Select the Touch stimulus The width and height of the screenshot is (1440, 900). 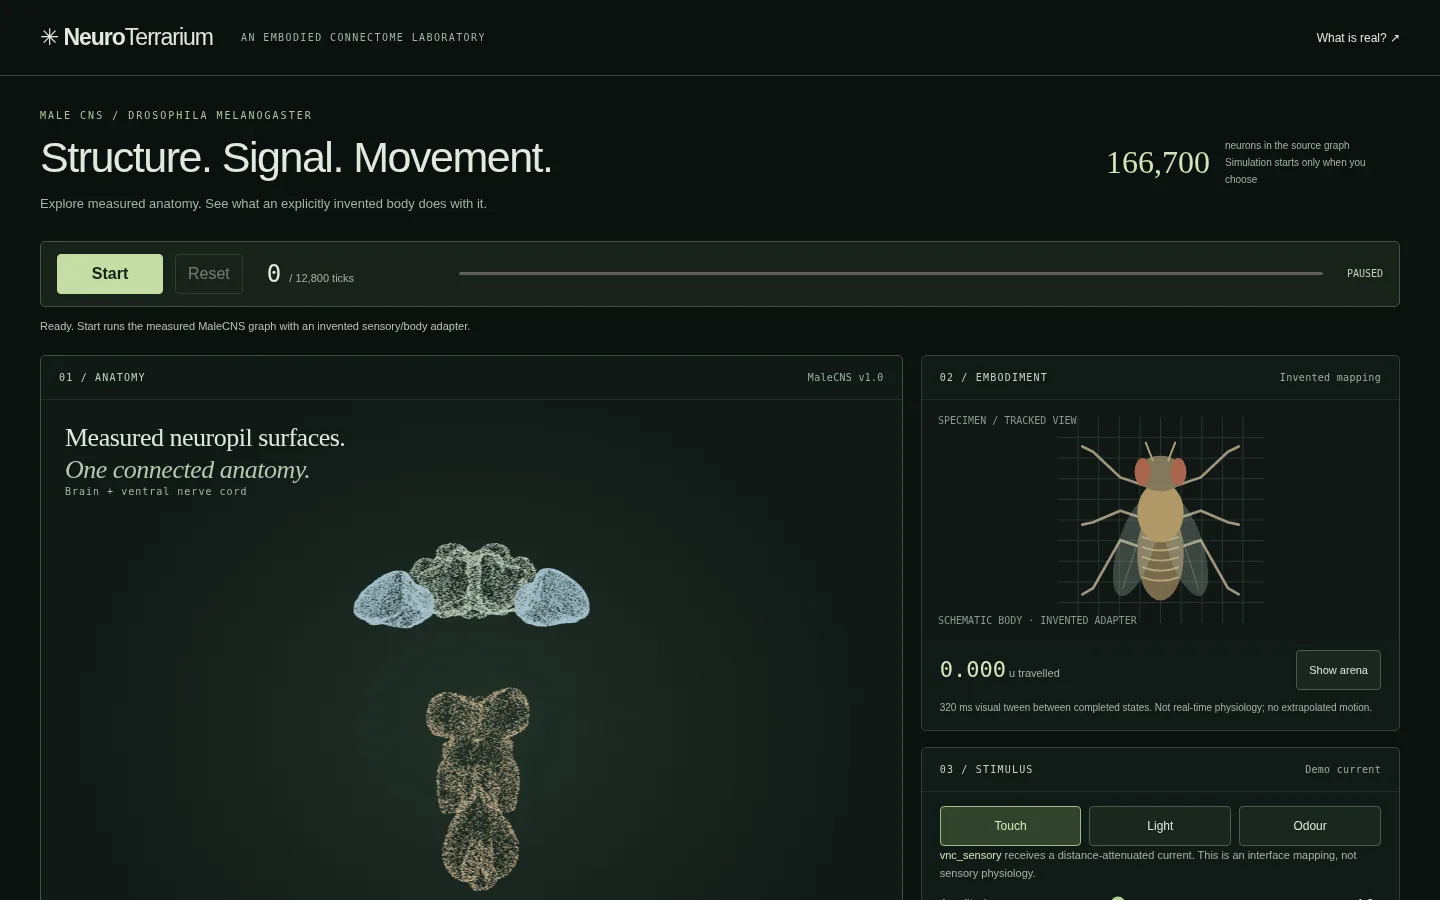1010,826
